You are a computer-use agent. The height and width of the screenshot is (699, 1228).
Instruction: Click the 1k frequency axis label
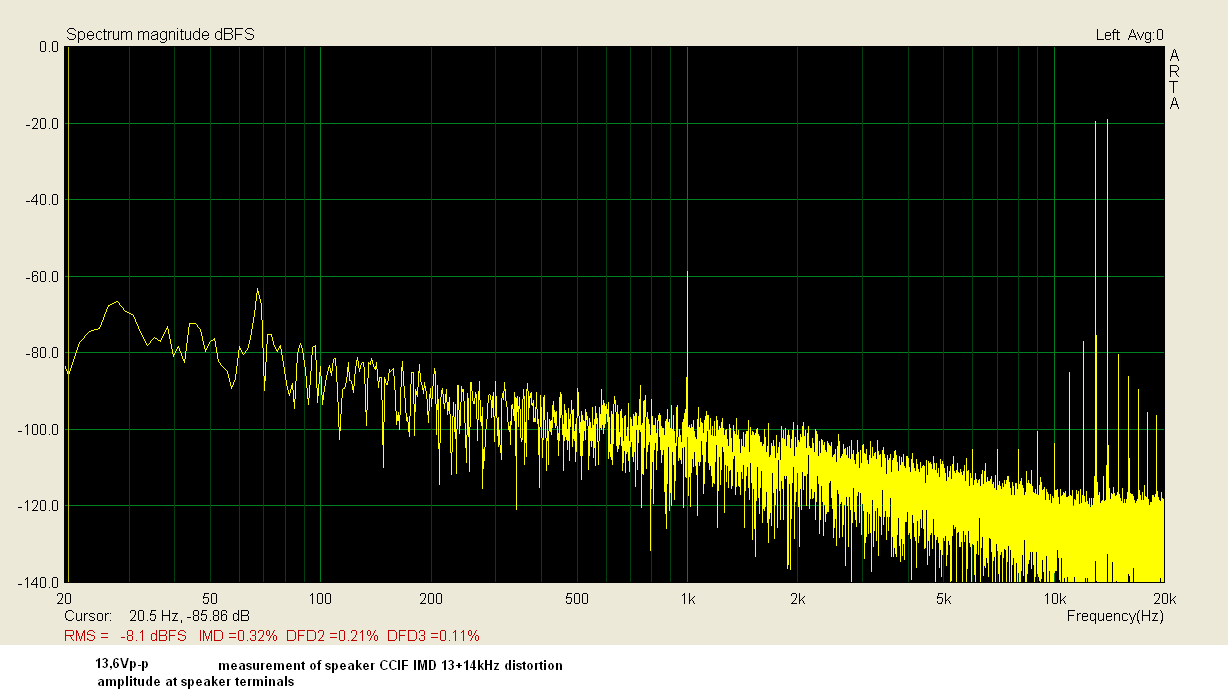[x=687, y=598]
